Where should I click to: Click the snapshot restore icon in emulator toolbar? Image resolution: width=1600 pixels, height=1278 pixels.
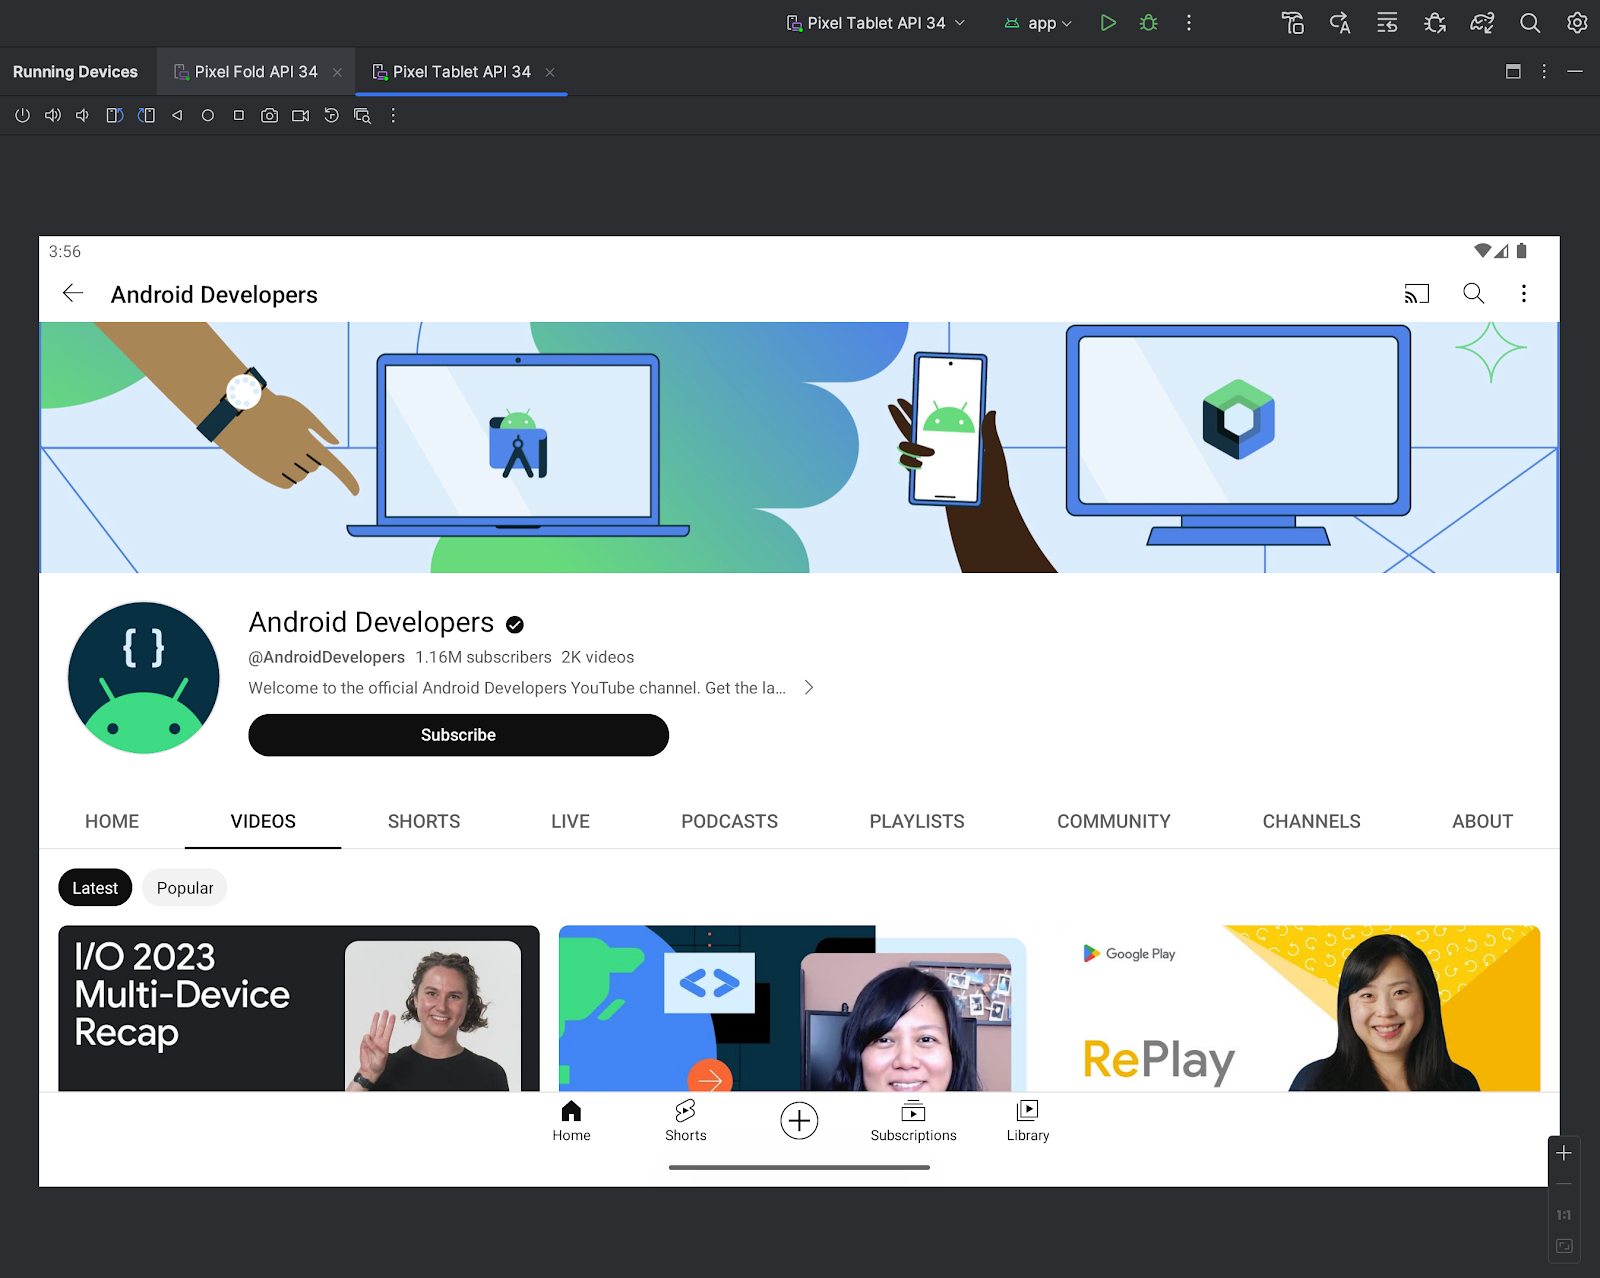click(x=332, y=116)
